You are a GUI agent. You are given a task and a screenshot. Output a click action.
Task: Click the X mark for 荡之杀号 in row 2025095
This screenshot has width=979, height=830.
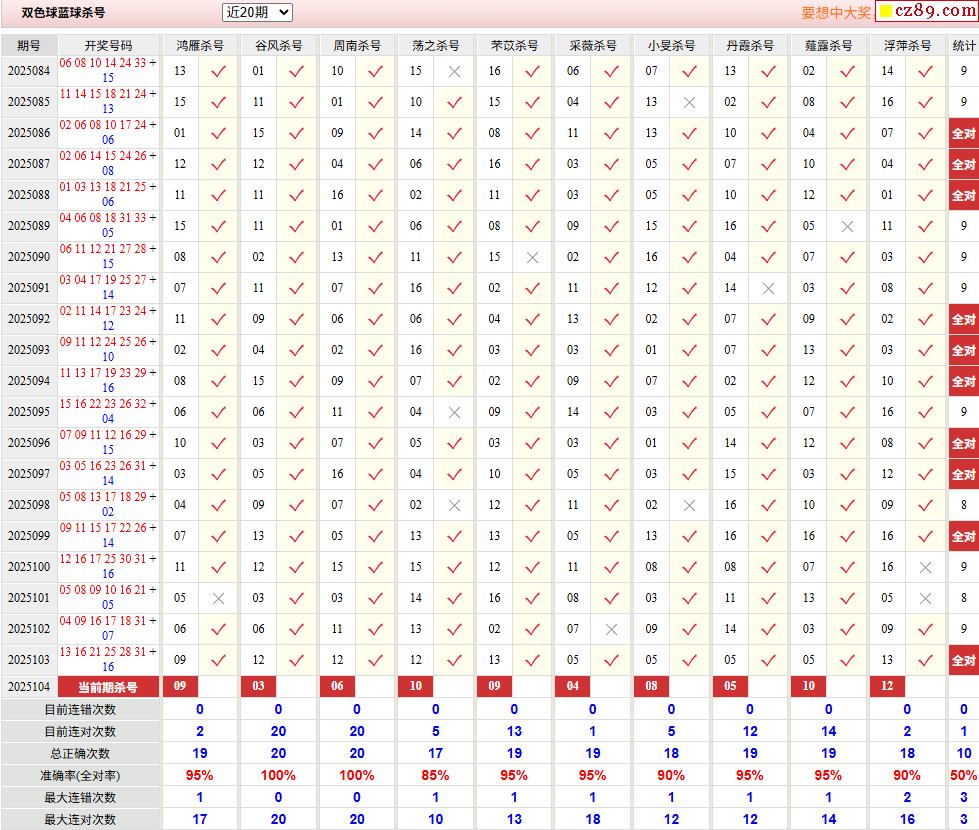coord(455,413)
